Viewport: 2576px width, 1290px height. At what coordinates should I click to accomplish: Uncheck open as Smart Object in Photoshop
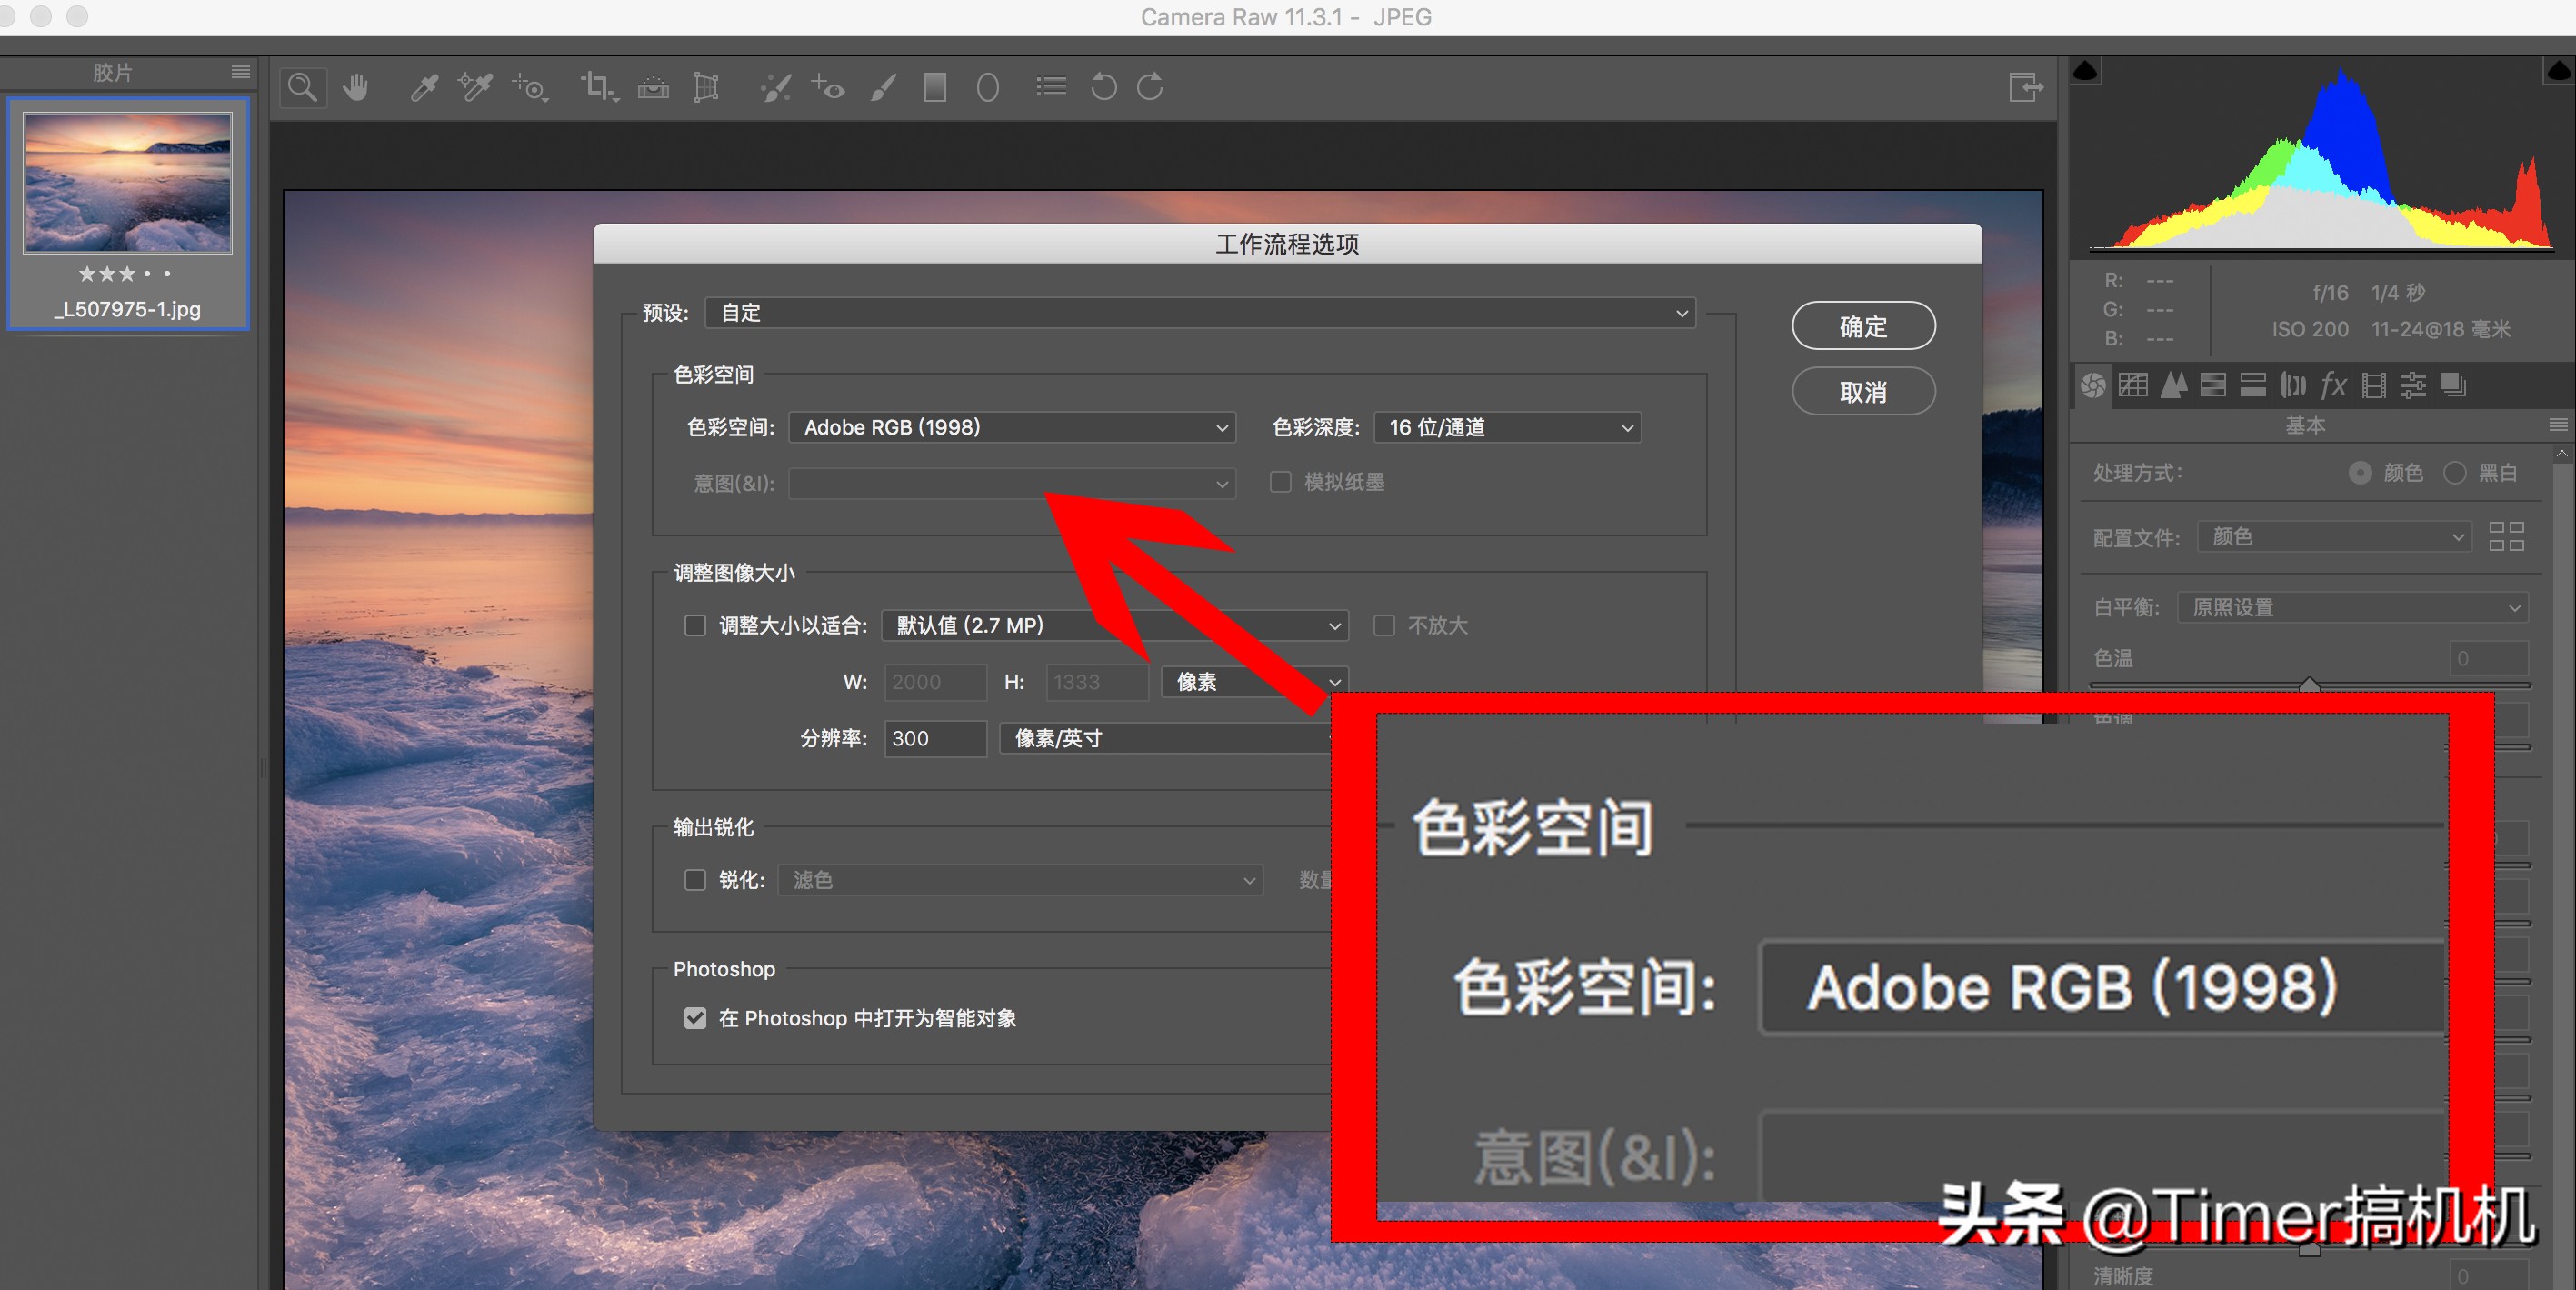coord(695,1018)
